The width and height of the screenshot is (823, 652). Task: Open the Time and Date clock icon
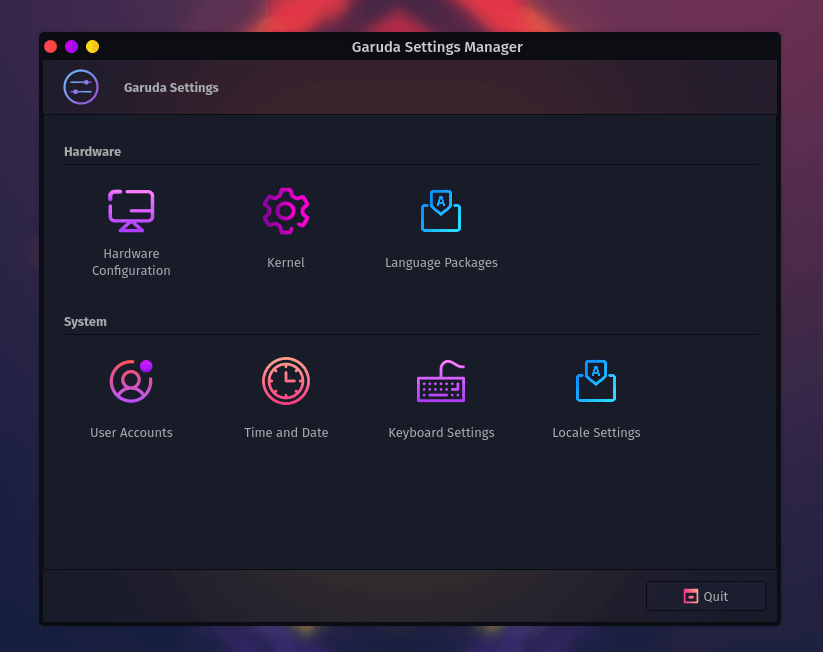286,381
